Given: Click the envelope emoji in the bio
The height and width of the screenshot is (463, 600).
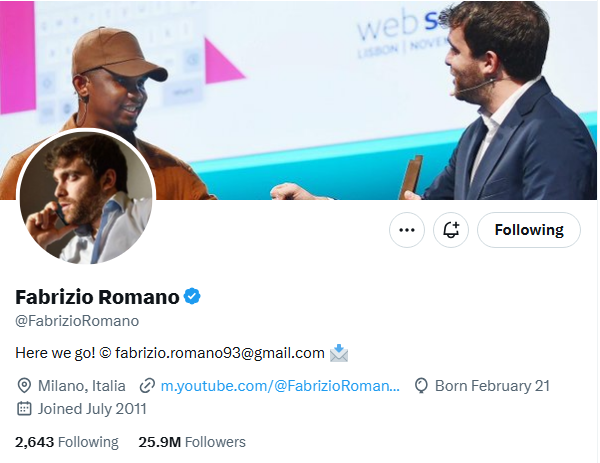Looking at the screenshot, I should 339,353.
